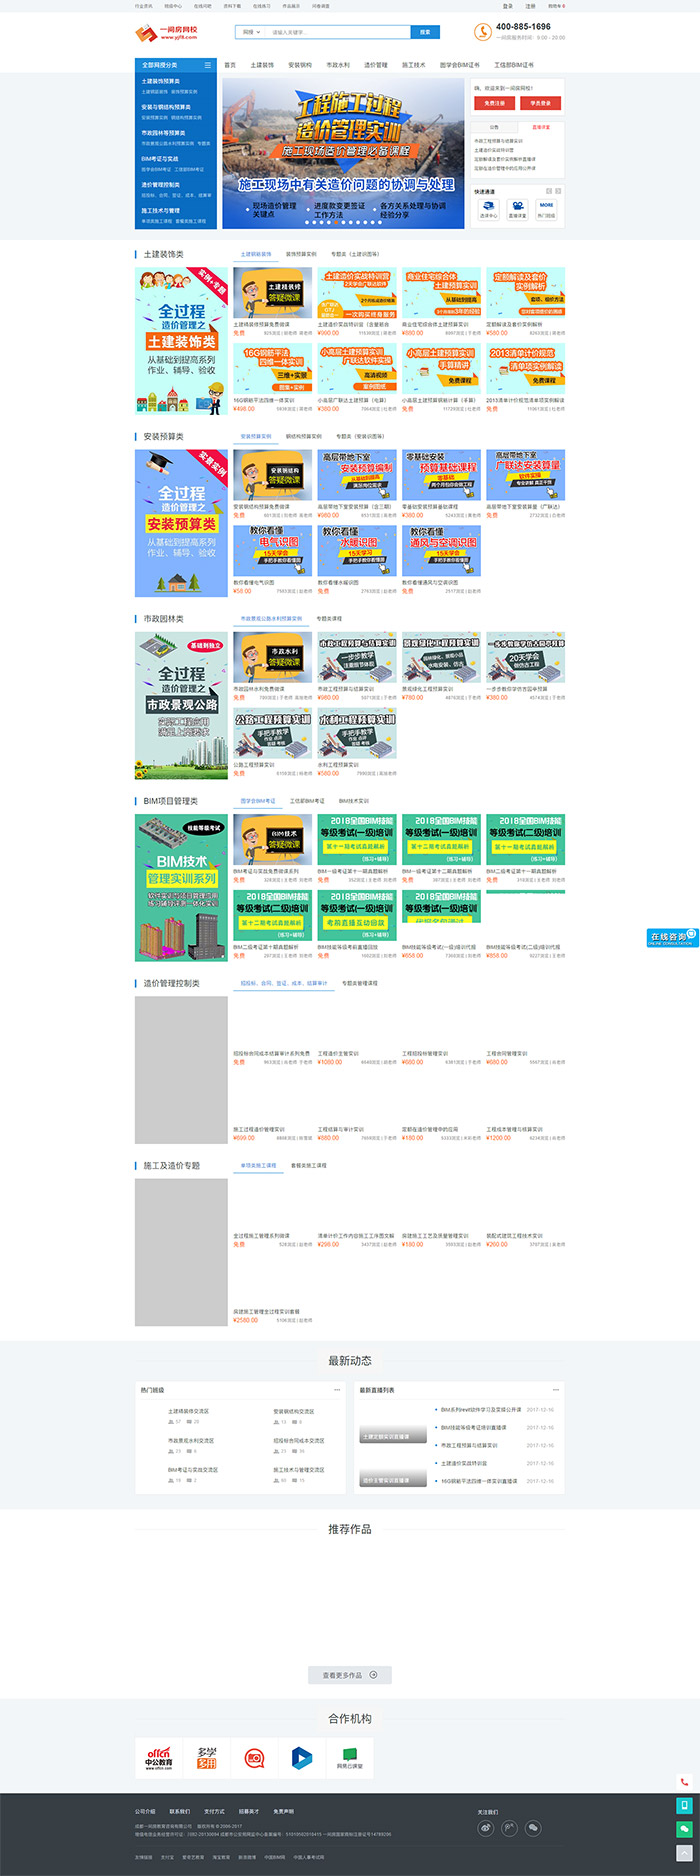Screen dimensions: 700x1876
Task: Open the 选课中心 quick channel icon
Action: click(488, 208)
